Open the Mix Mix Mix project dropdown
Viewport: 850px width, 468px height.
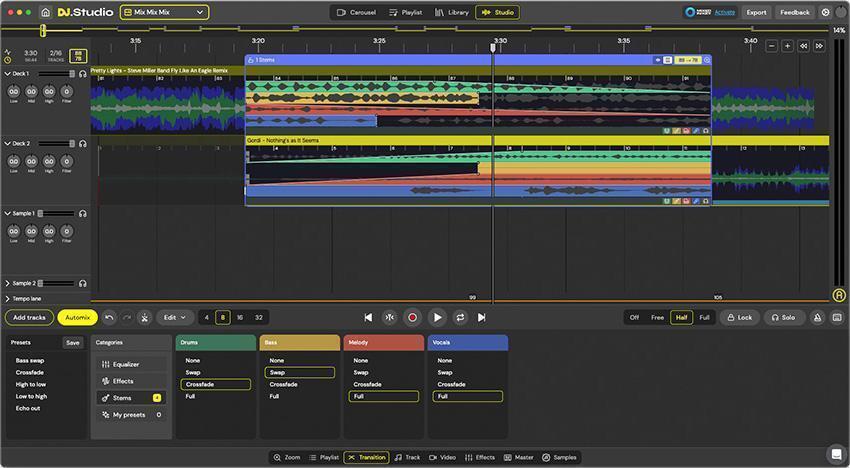coord(164,12)
